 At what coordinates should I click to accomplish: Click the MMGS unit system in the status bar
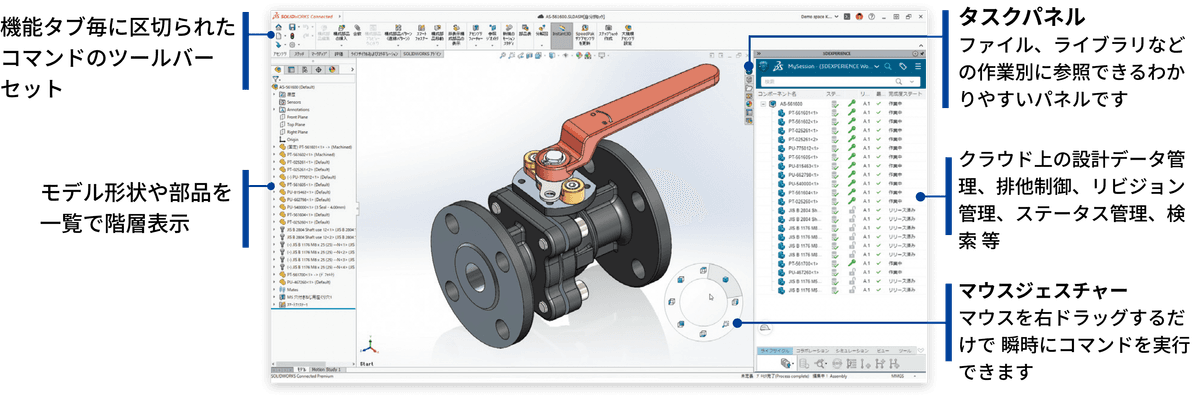(x=897, y=376)
